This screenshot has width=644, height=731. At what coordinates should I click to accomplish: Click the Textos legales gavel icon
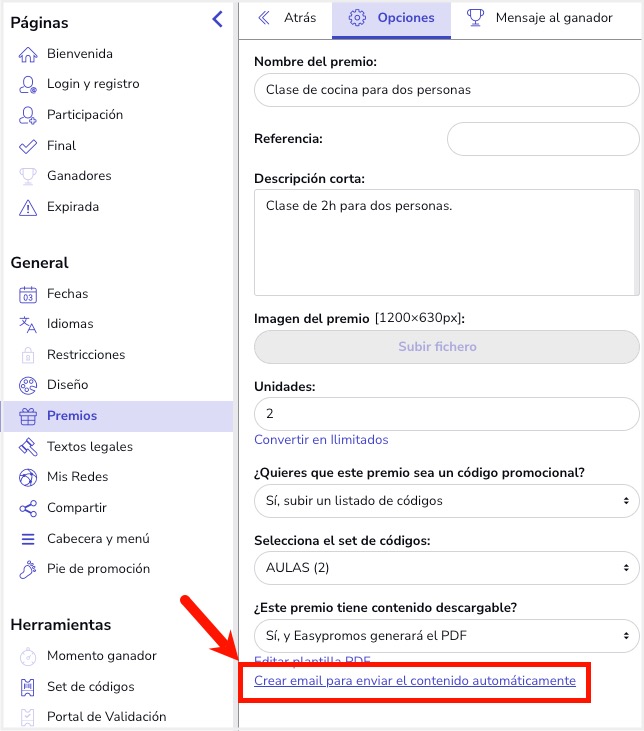coord(28,447)
